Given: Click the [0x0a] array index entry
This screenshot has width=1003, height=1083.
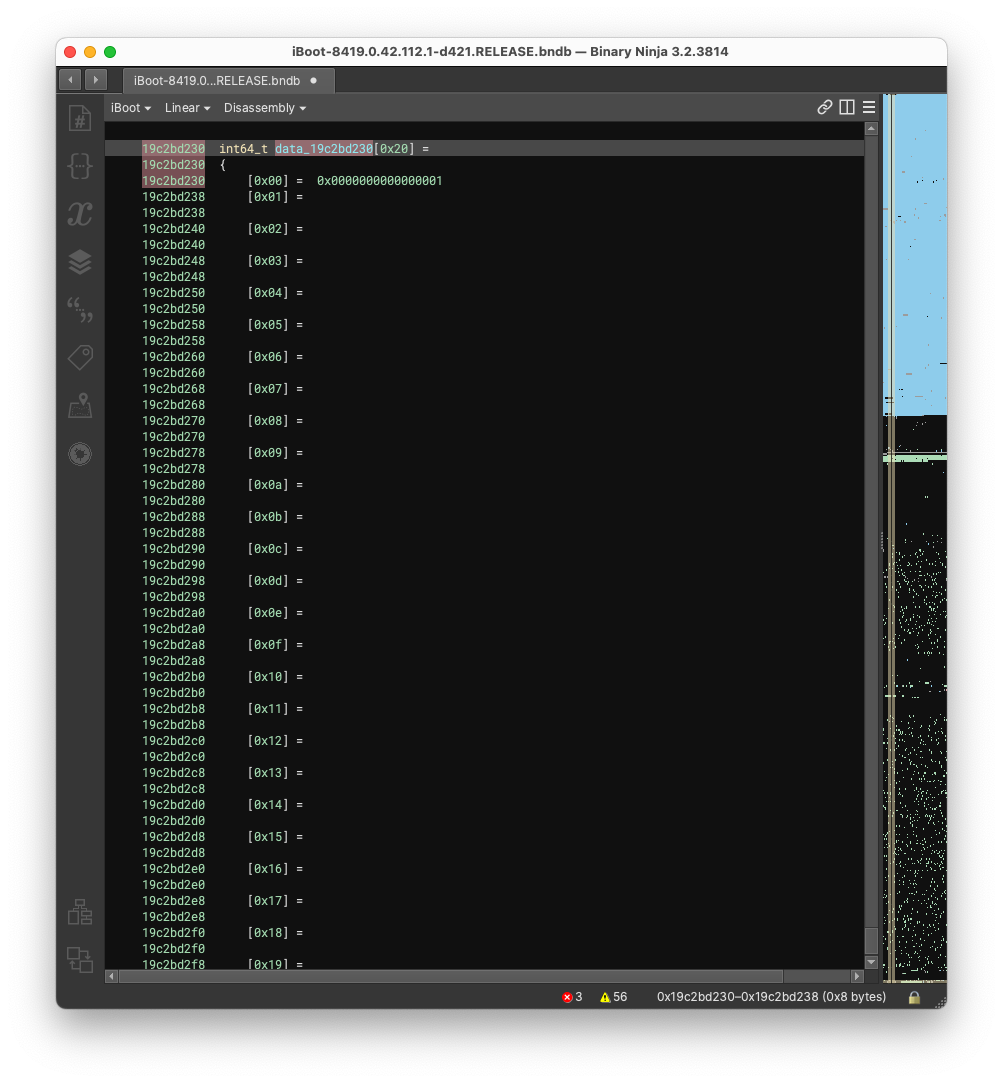Looking at the screenshot, I should point(268,485).
